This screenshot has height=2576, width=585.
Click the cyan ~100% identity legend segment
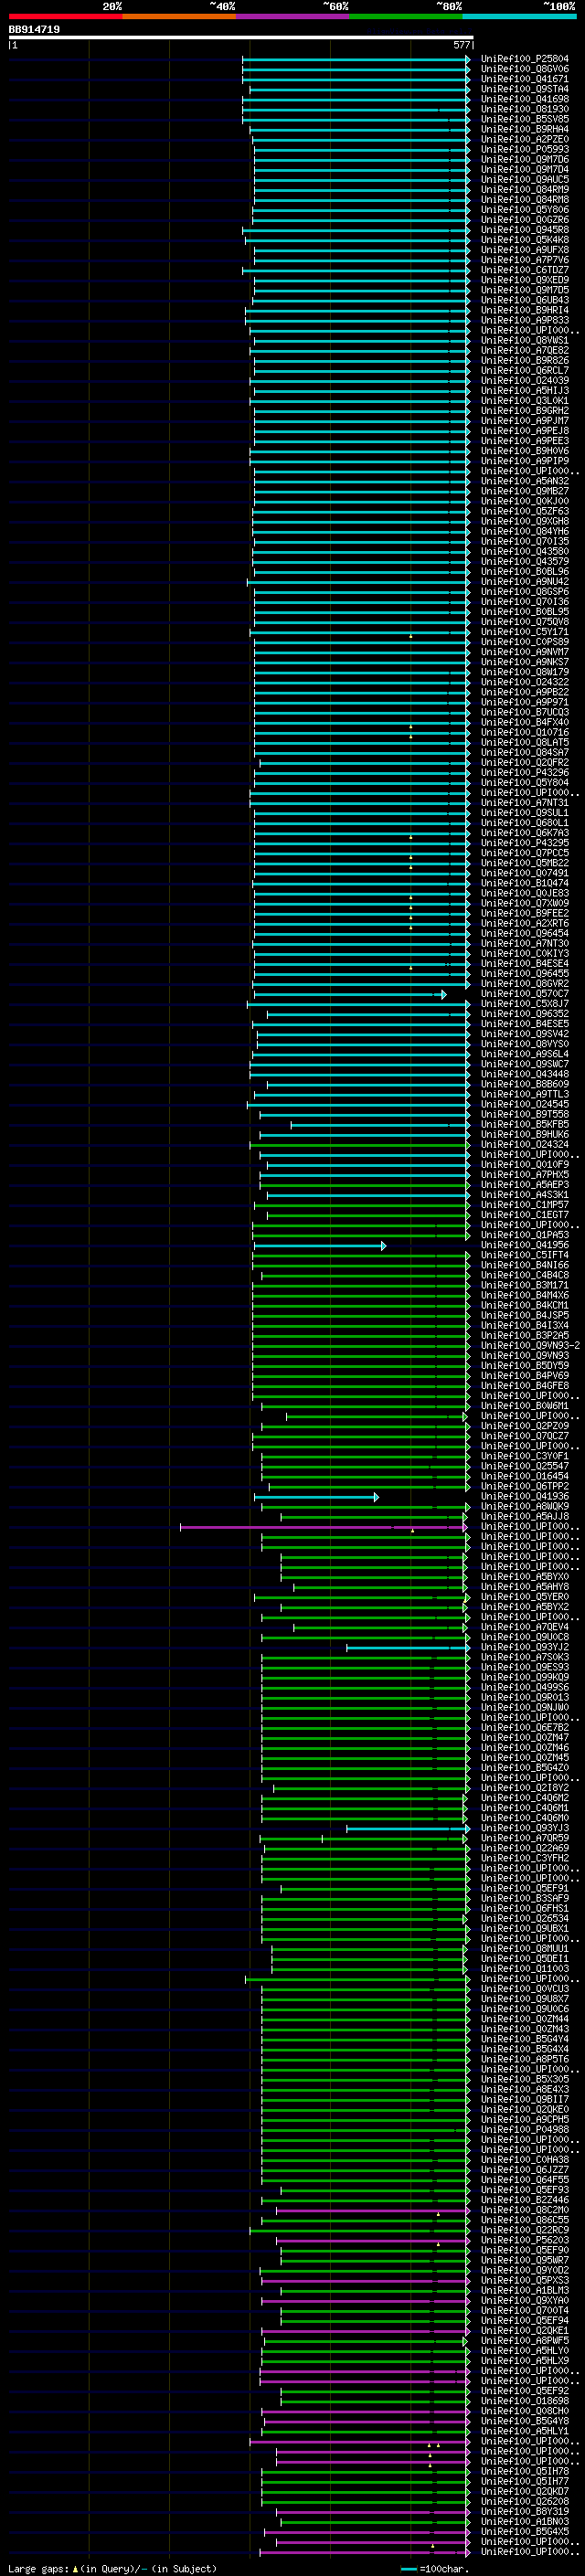pyautogui.click(x=519, y=16)
